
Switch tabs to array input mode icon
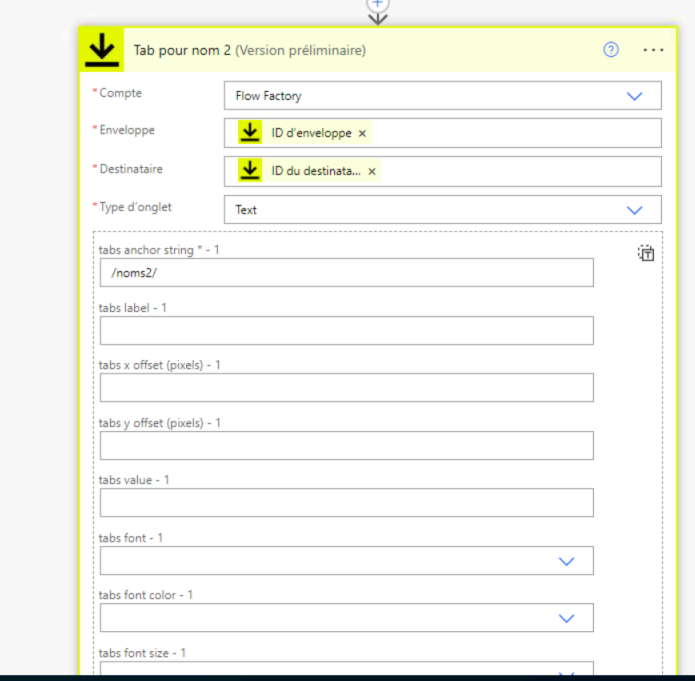(x=646, y=254)
